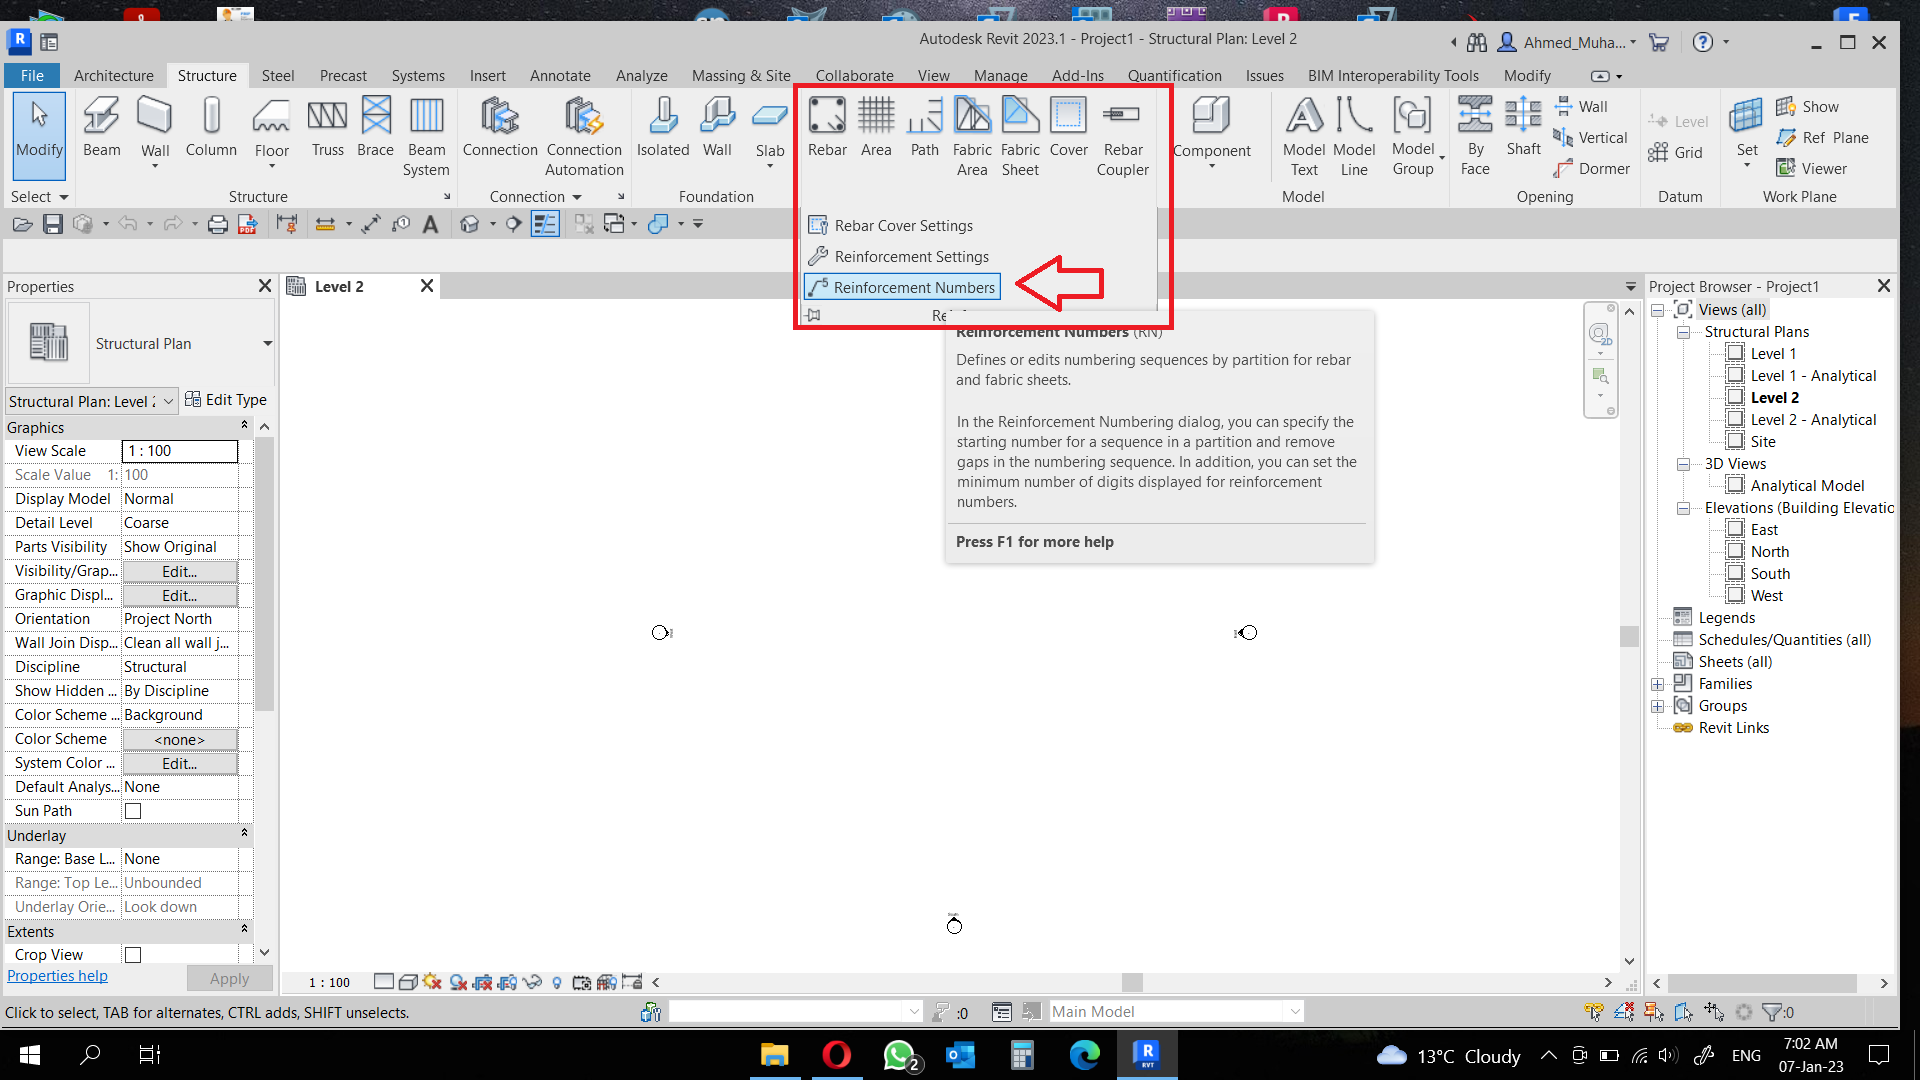Screen dimensions: 1920x1080
Task: Toggle the Crop View checkbox
Action: [x=133, y=955]
